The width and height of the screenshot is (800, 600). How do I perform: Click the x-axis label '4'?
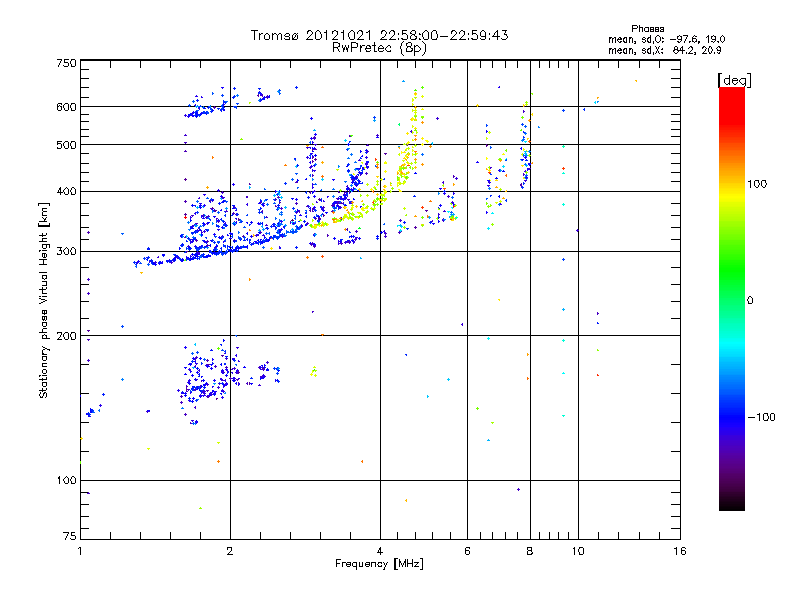[x=380, y=551]
